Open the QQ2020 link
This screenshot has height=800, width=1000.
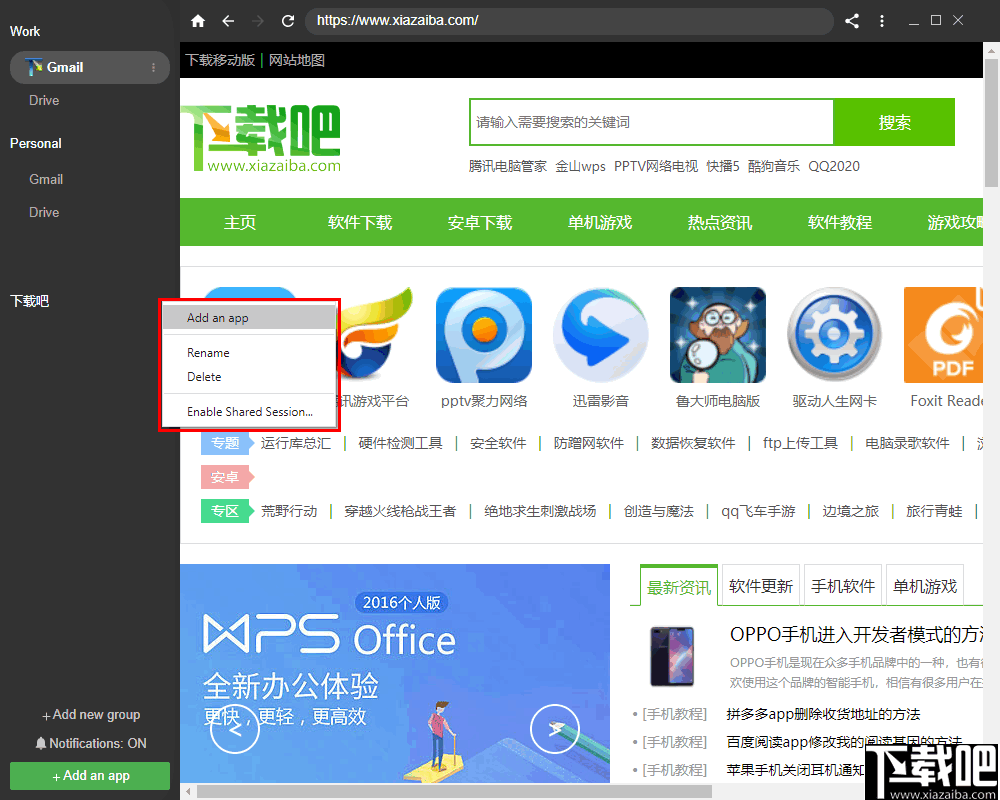click(834, 166)
